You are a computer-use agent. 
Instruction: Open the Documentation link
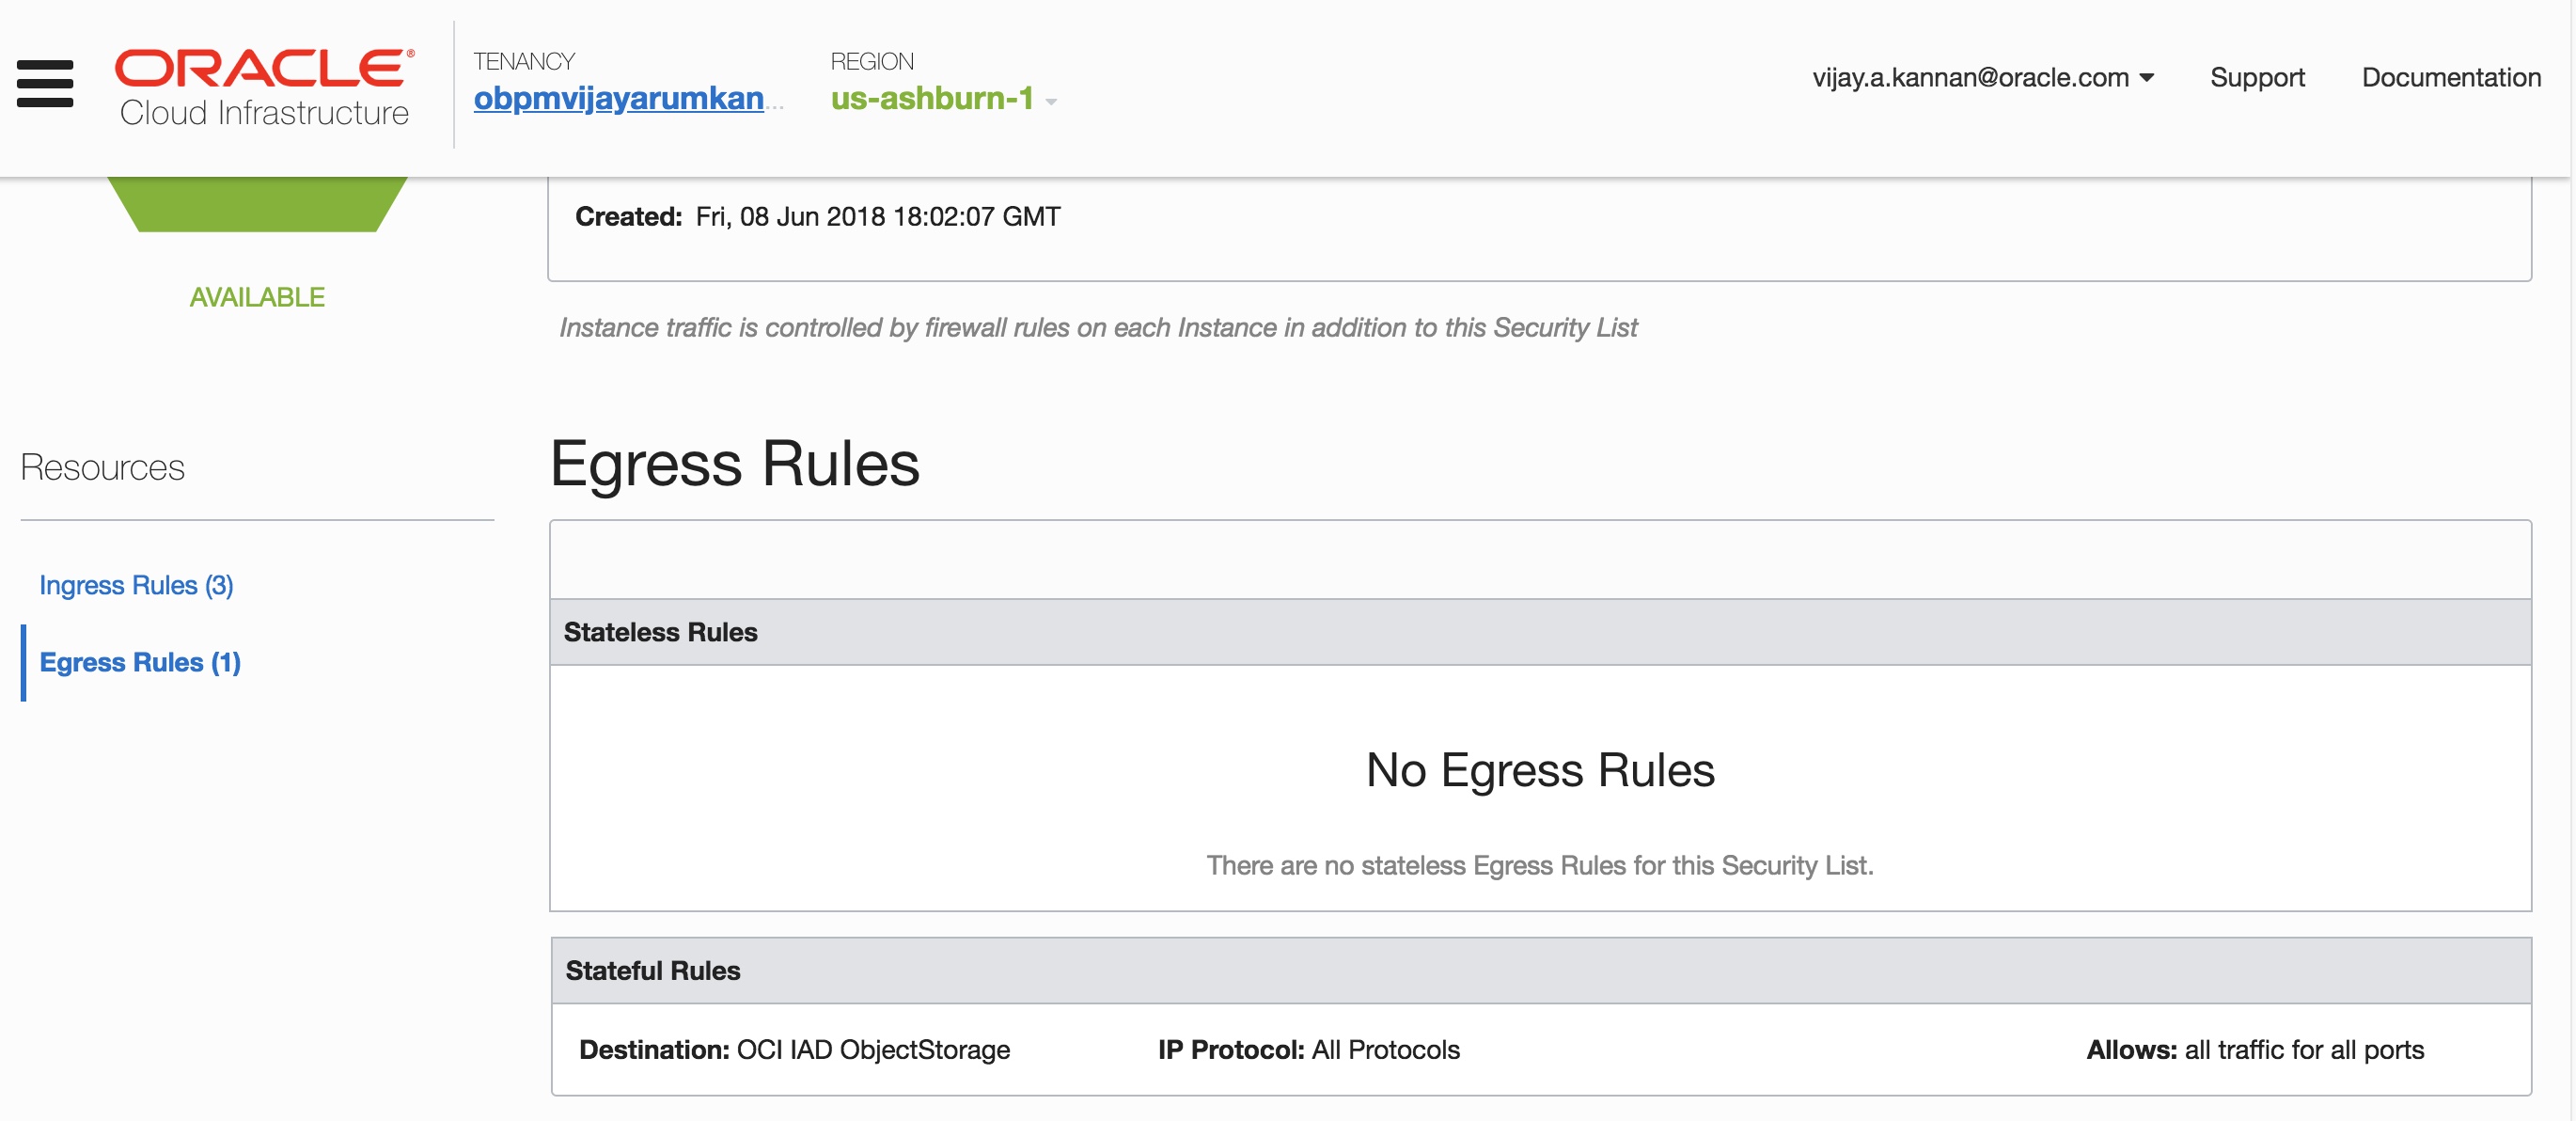(x=2450, y=77)
